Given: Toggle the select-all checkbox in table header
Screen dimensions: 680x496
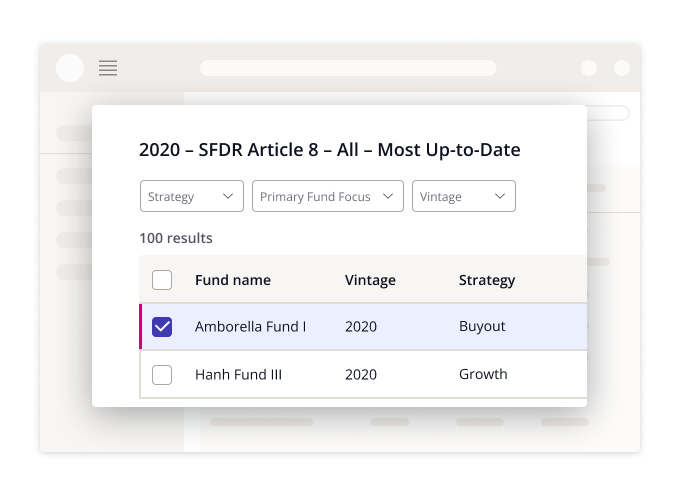Looking at the screenshot, I should pyautogui.click(x=162, y=280).
